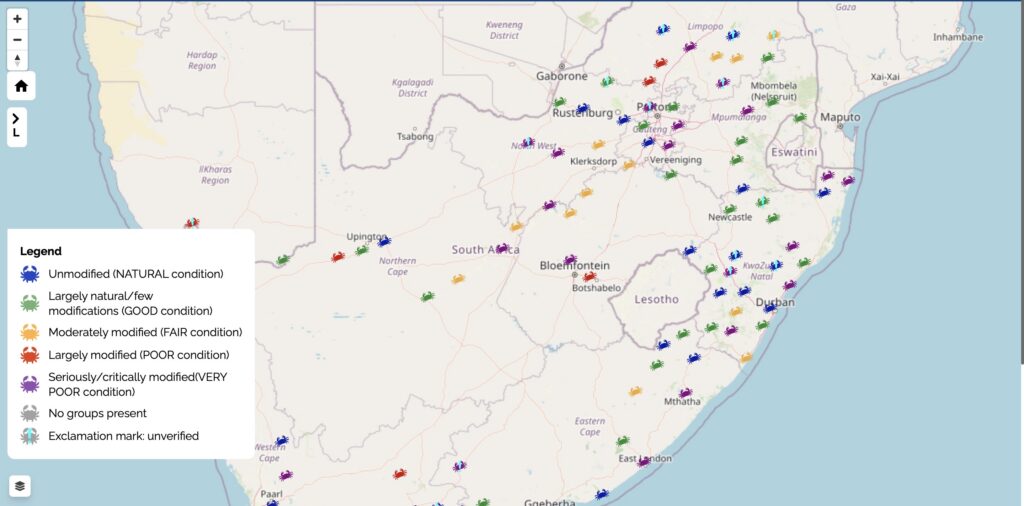The width and height of the screenshot is (1024, 506).
Task: Click the purple VERY POOR legend crab
Action: point(30,384)
